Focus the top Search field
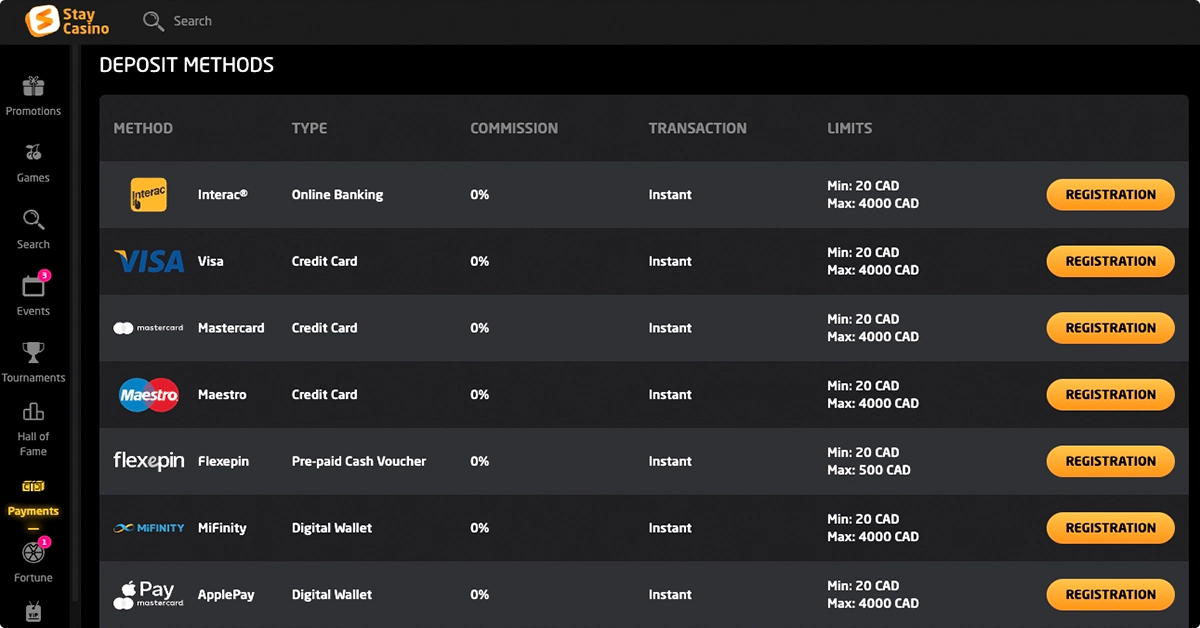 pyautogui.click(x=193, y=21)
